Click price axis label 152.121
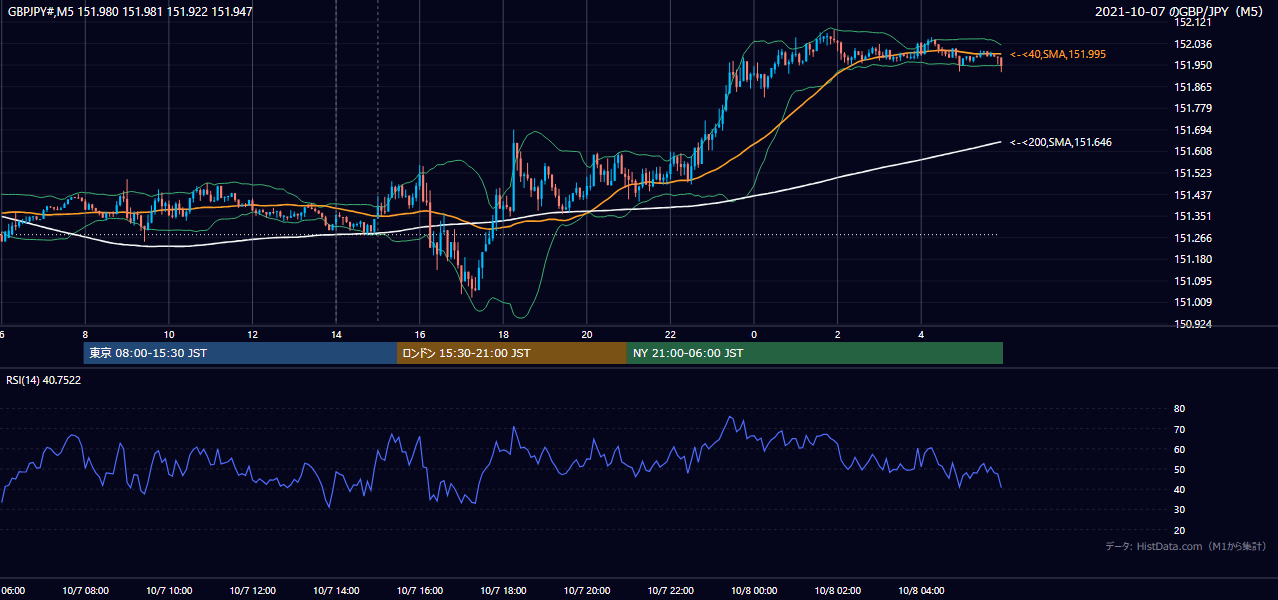 click(x=1193, y=22)
